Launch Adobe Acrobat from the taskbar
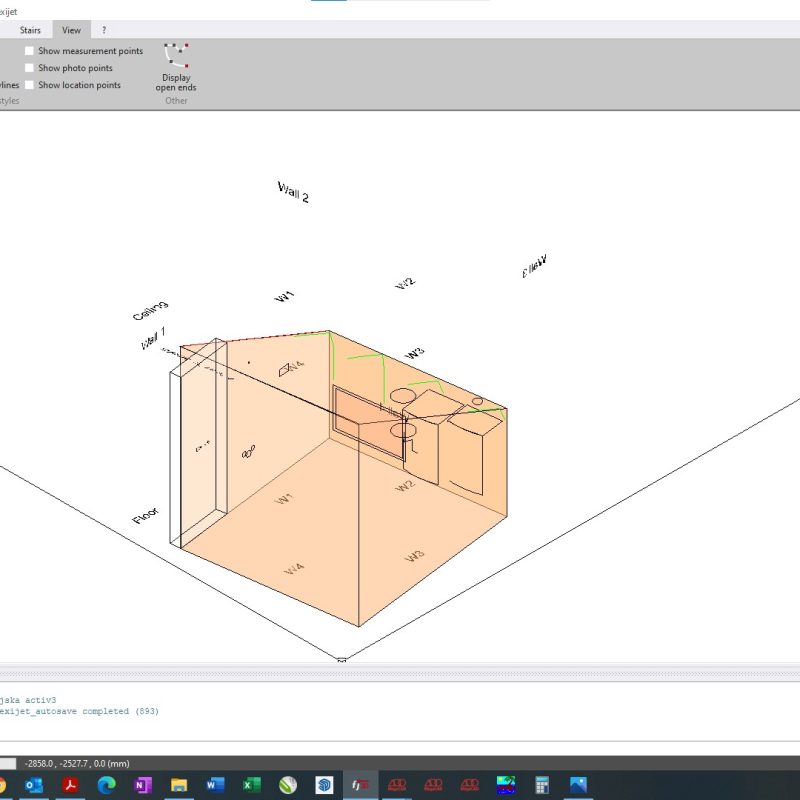This screenshot has width=800, height=800. click(70, 785)
